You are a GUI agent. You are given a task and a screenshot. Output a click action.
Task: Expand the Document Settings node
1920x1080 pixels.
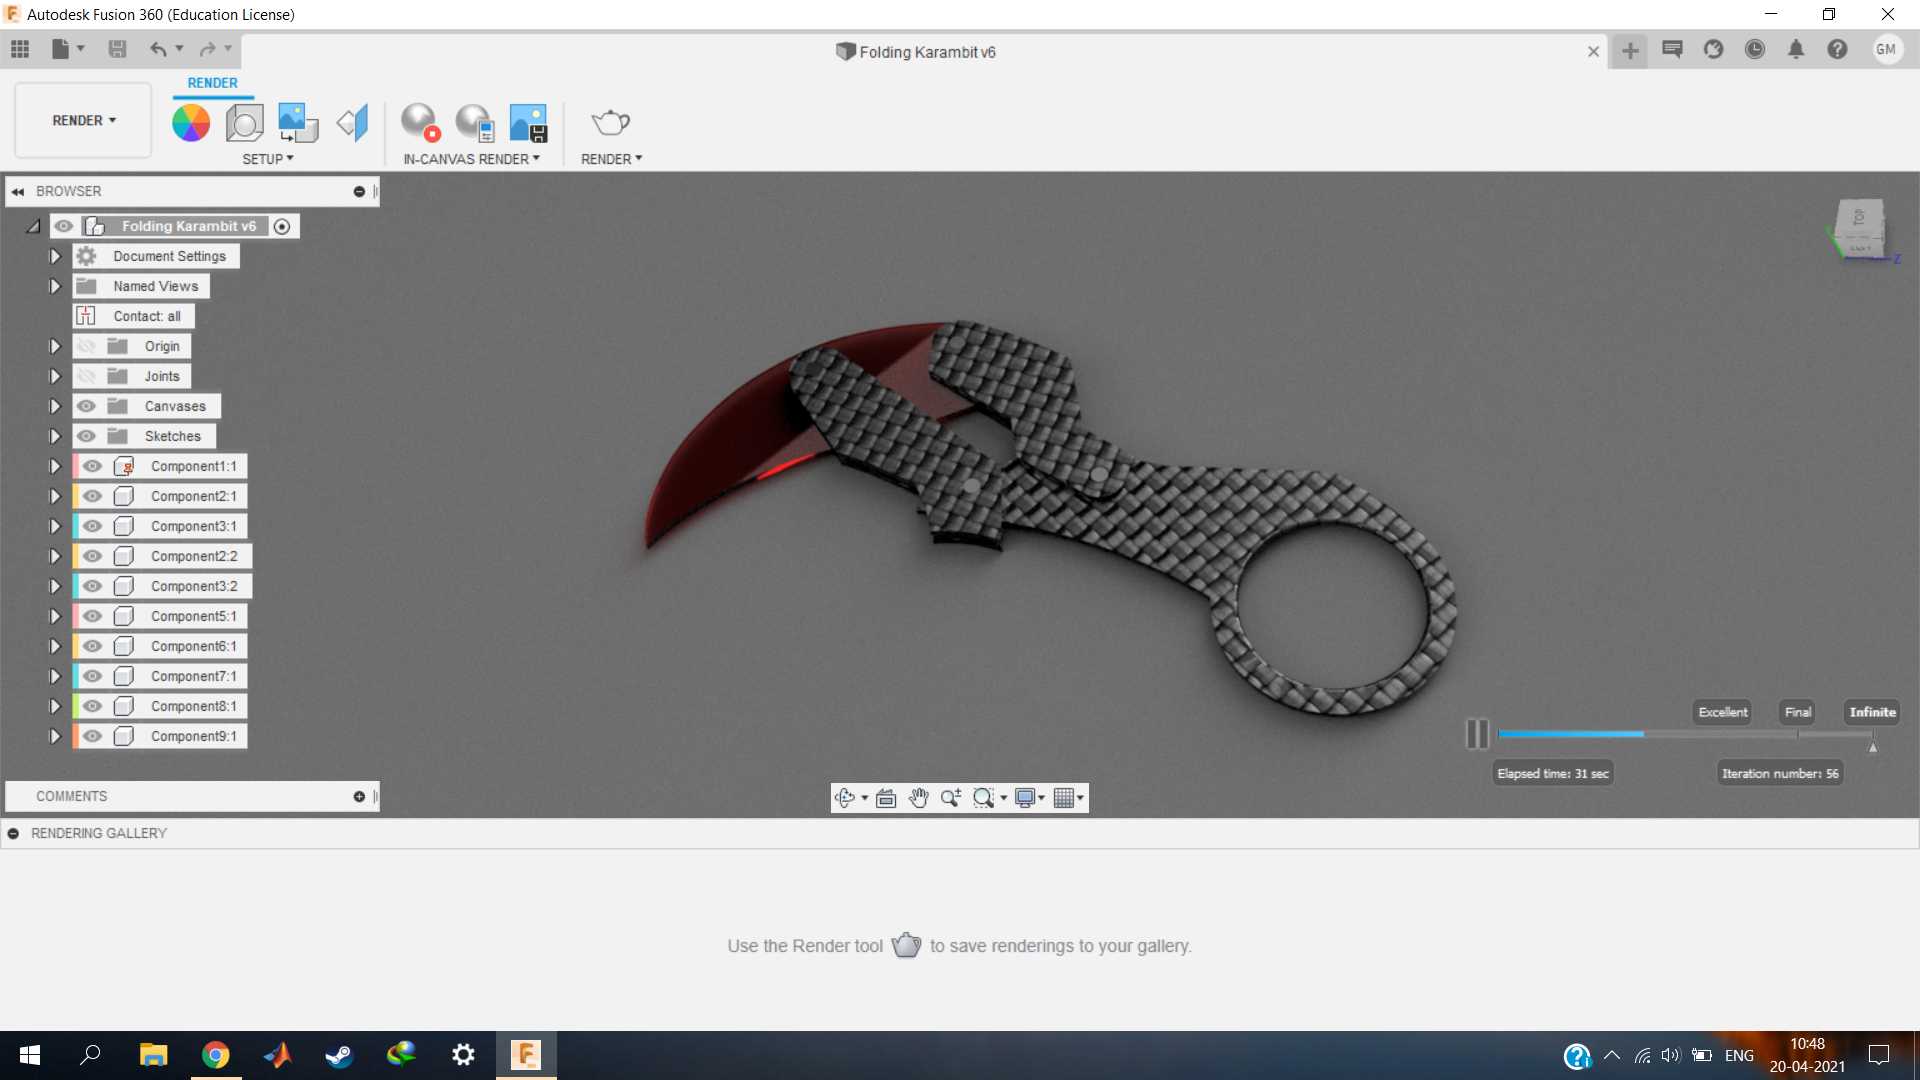[55, 256]
